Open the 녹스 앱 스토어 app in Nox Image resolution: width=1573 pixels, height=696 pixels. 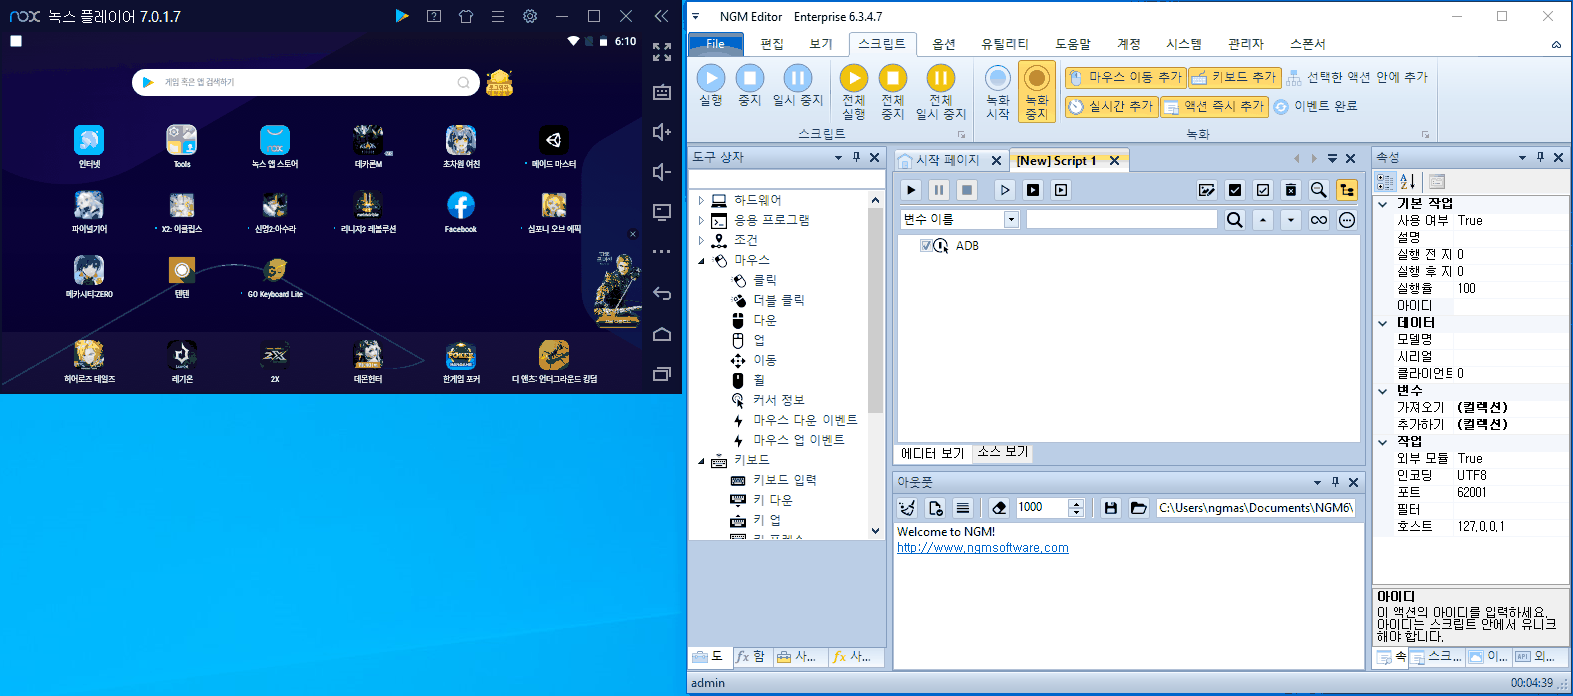[x=275, y=146]
